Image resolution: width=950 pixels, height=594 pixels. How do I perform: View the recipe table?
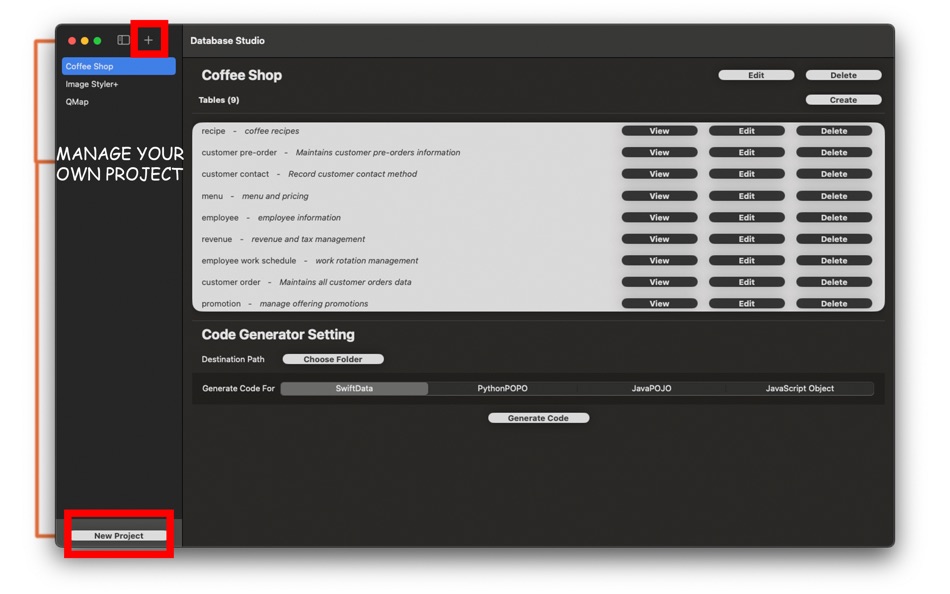point(659,131)
